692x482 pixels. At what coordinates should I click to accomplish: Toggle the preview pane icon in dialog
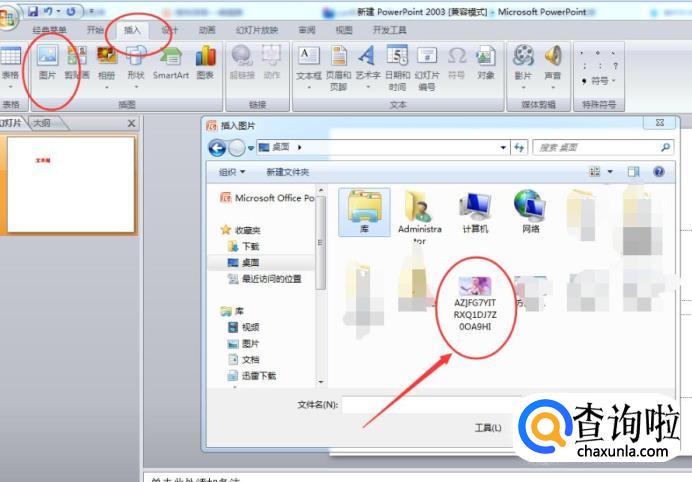pos(634,172)
